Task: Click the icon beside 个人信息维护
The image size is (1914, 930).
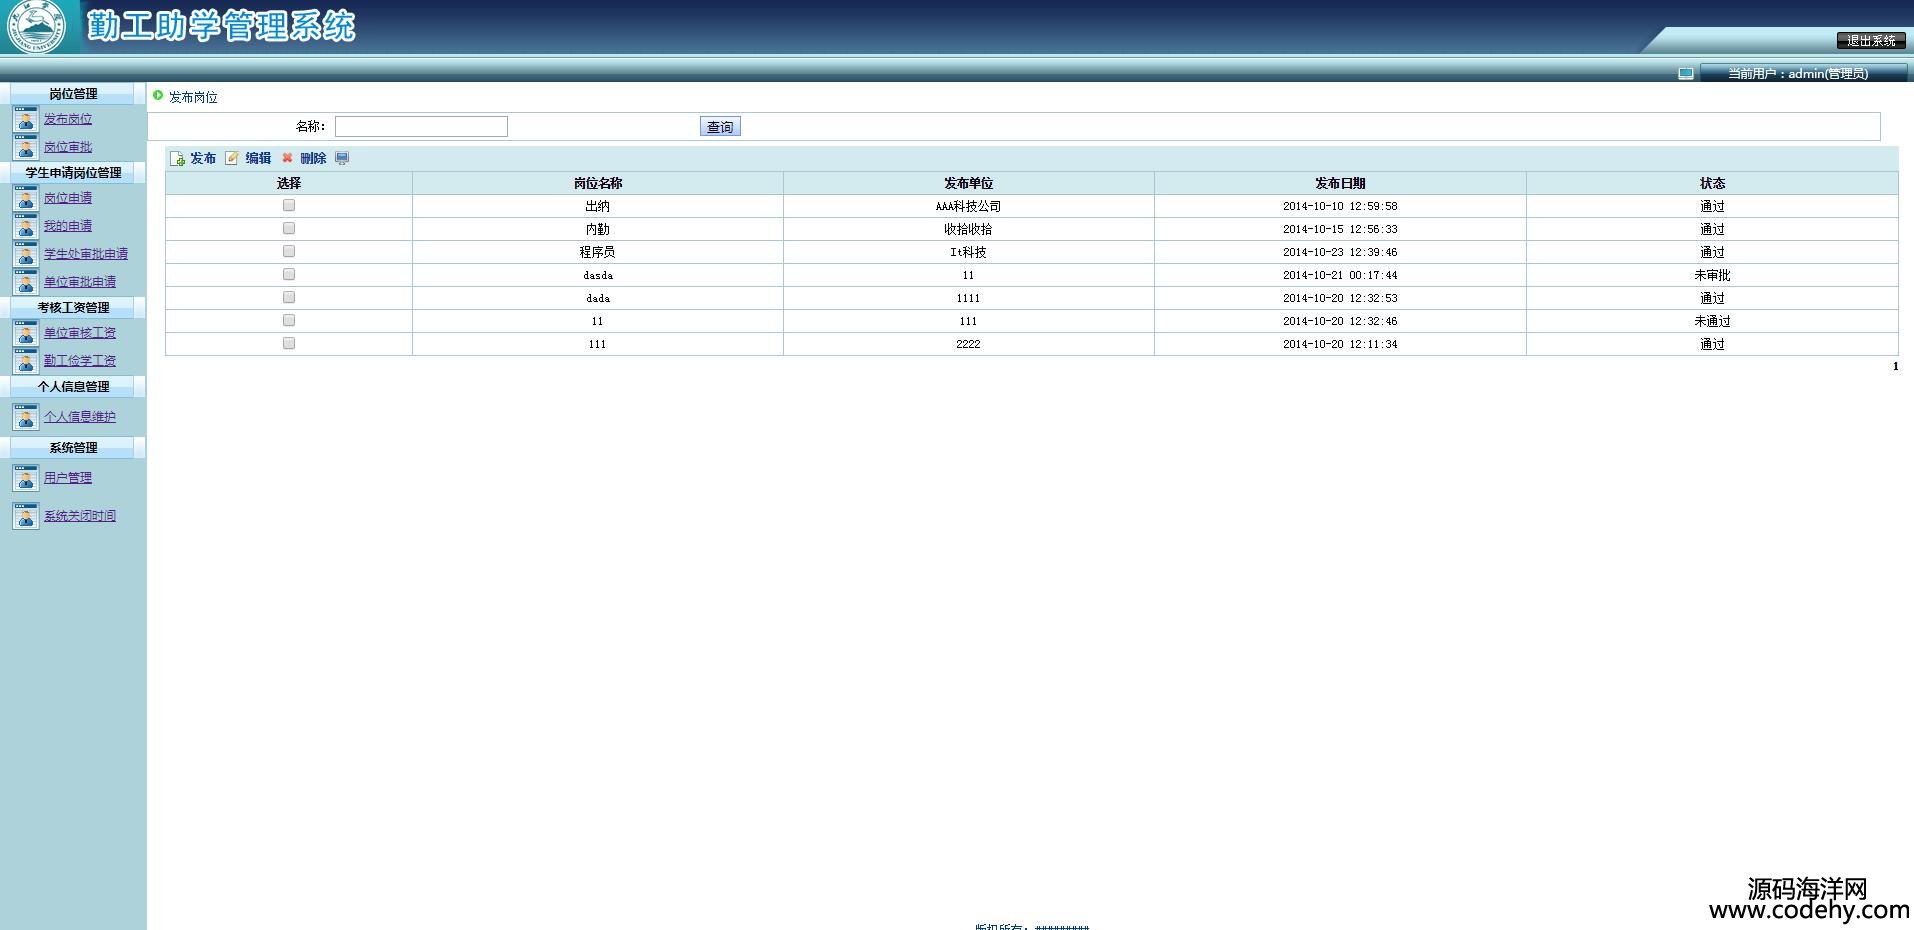Action: coord(26,417)
